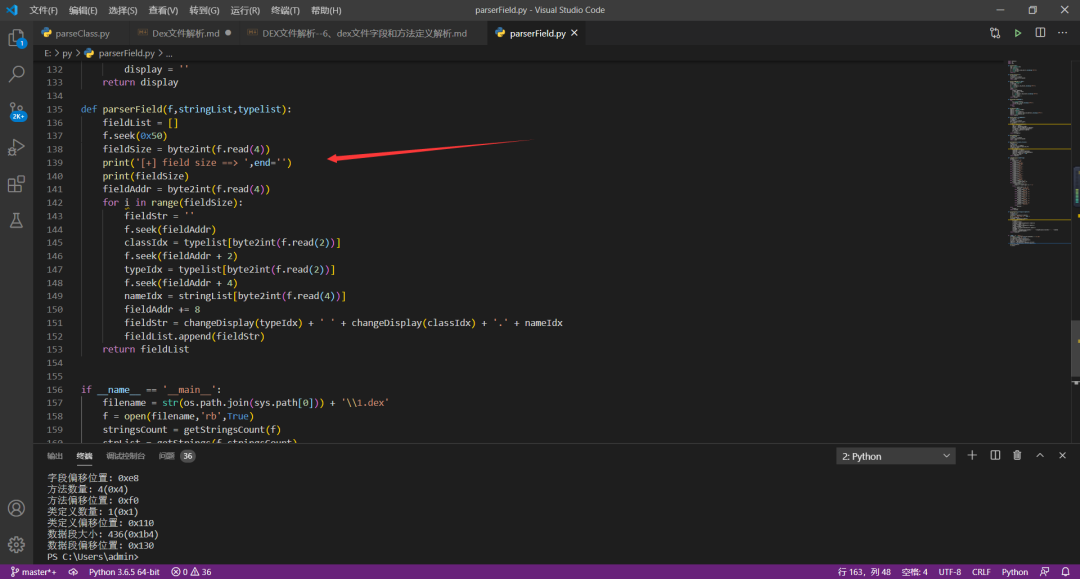Viewport: 1080px width, 579px height.
Task: Open the E: drive breadcrumb
Action: 48,53
